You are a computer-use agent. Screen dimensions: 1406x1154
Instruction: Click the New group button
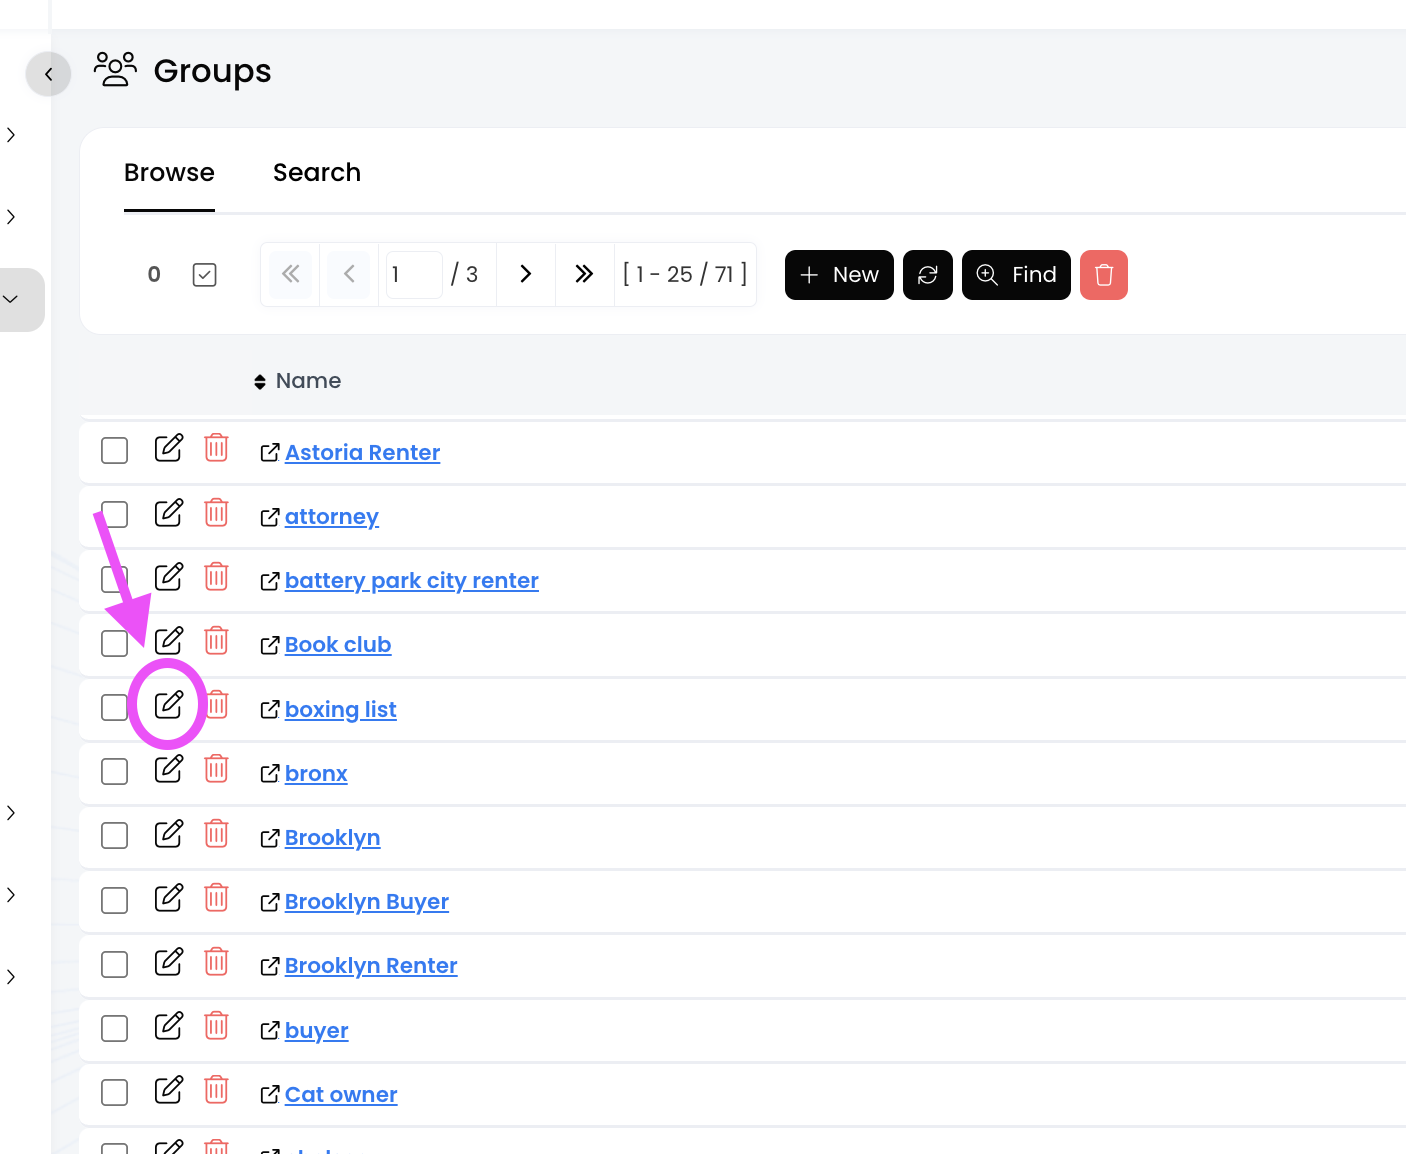click(839, 275)
